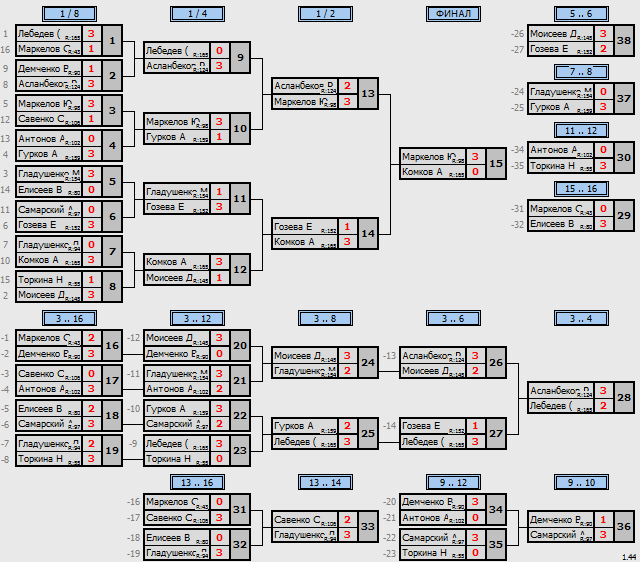
Task: Select Елисеев В in match 29
Action: 561,224
